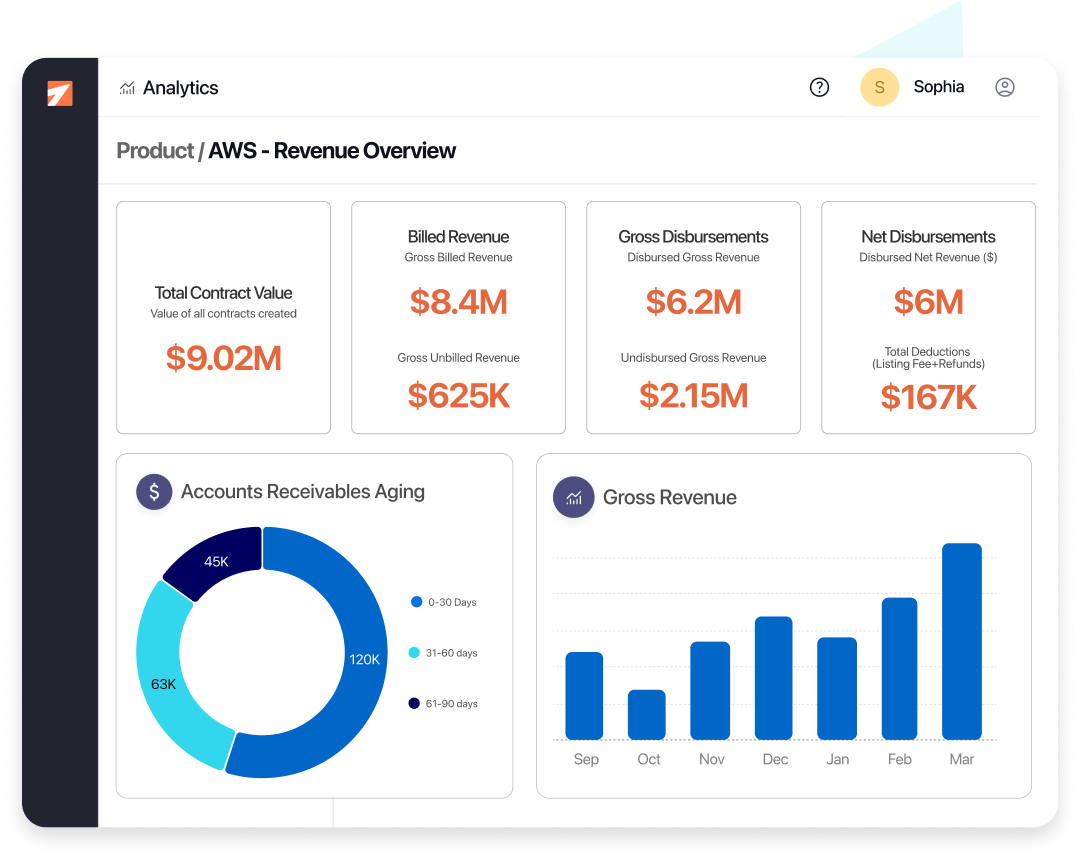The width and height of the screenshot is (1079, 857).
Task: Click the Nov bar in Gross Revenue chart
Action: pos(710,690)
